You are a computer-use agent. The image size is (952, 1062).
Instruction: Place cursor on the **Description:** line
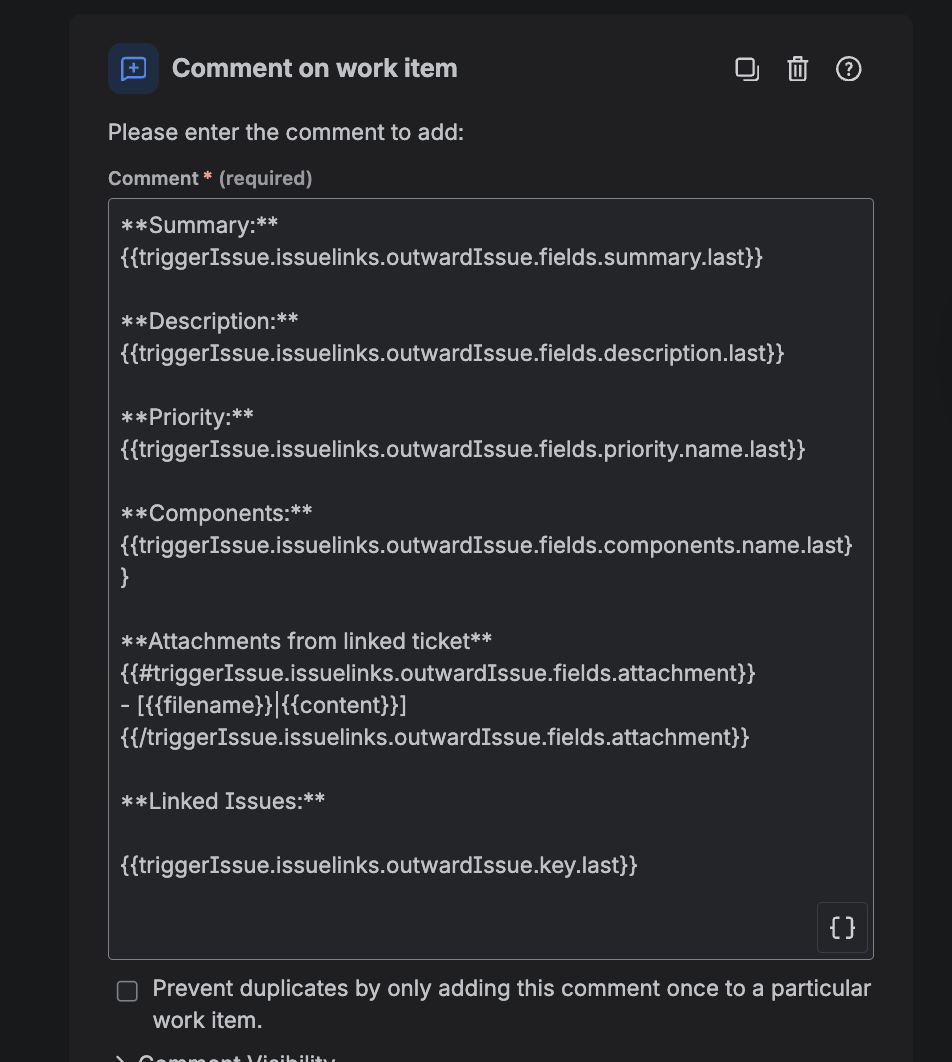pyautogui.click(x=209, y=321)
